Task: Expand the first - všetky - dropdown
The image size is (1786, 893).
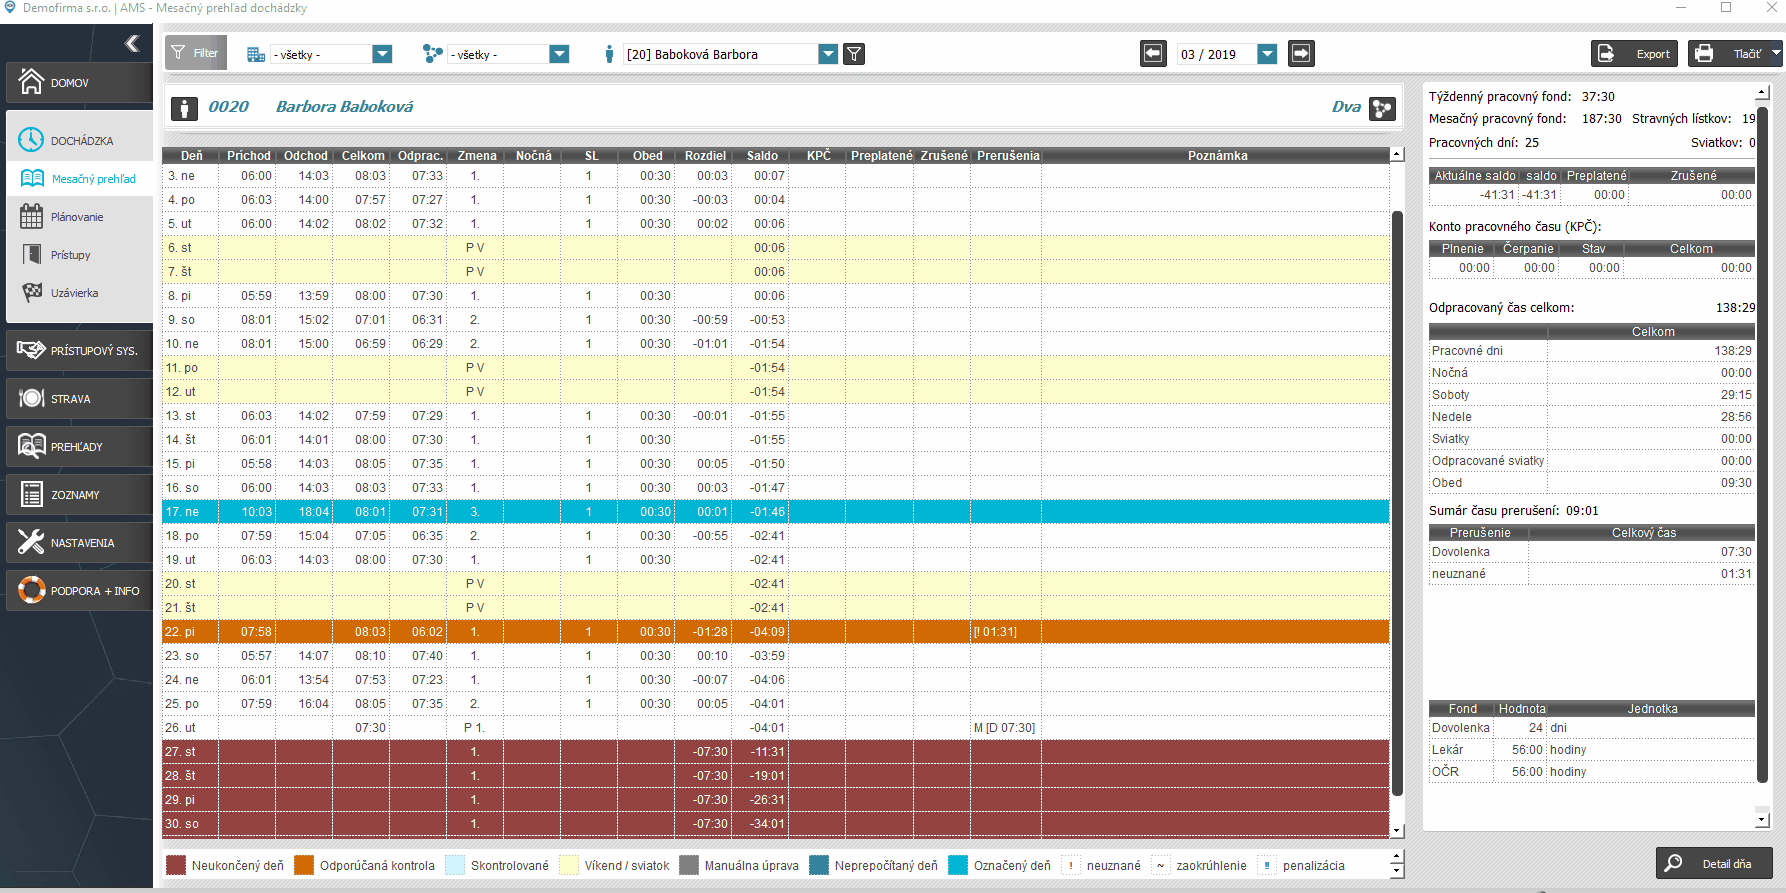Action: (x=382, y=54)
